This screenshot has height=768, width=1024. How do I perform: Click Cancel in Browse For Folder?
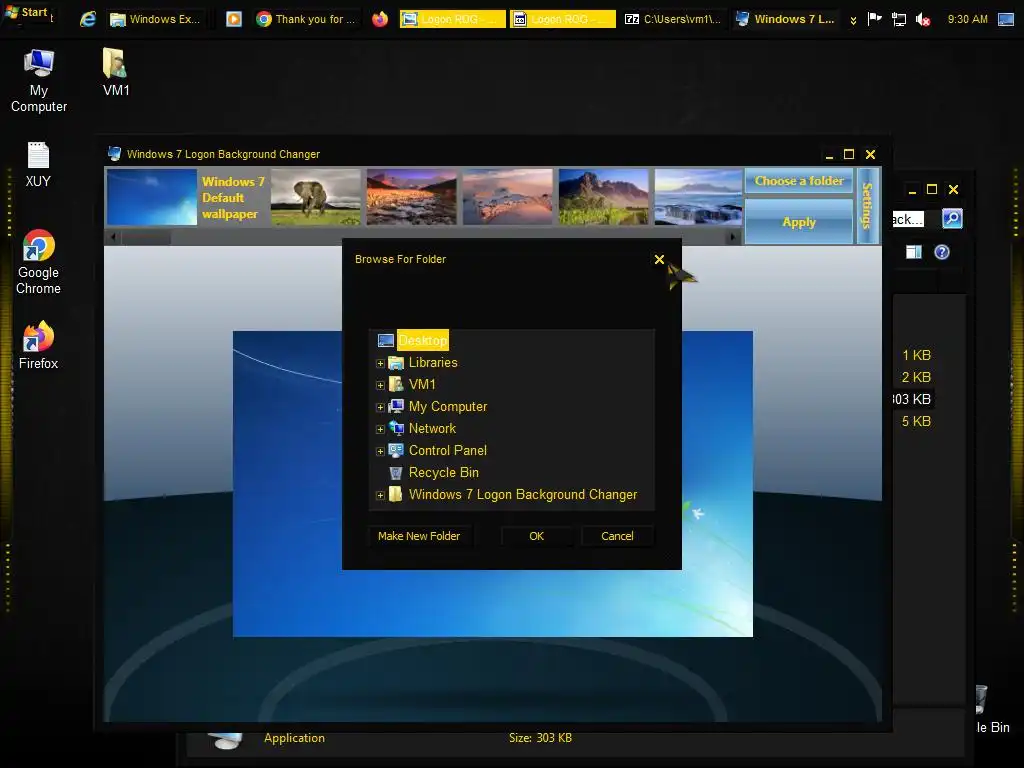pos(617,536)
